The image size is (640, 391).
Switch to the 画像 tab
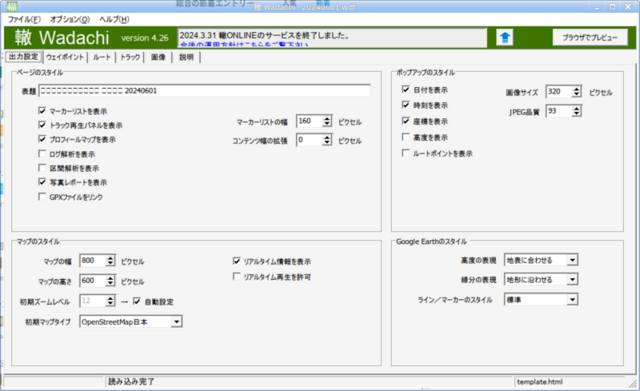click(x=158, y=57)
